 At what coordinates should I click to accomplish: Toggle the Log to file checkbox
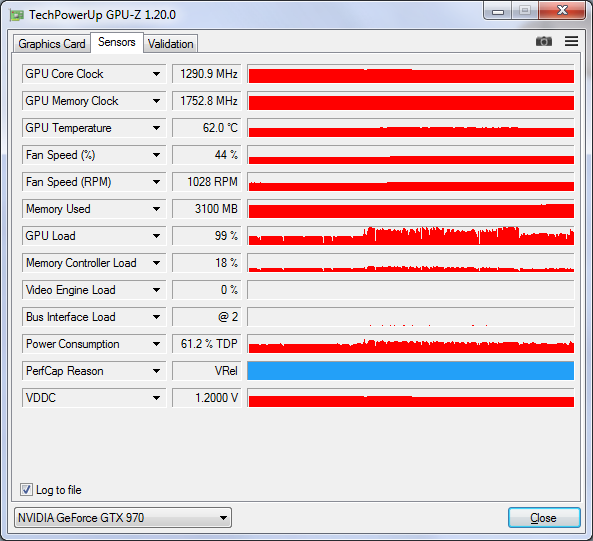tap(26, 490)
